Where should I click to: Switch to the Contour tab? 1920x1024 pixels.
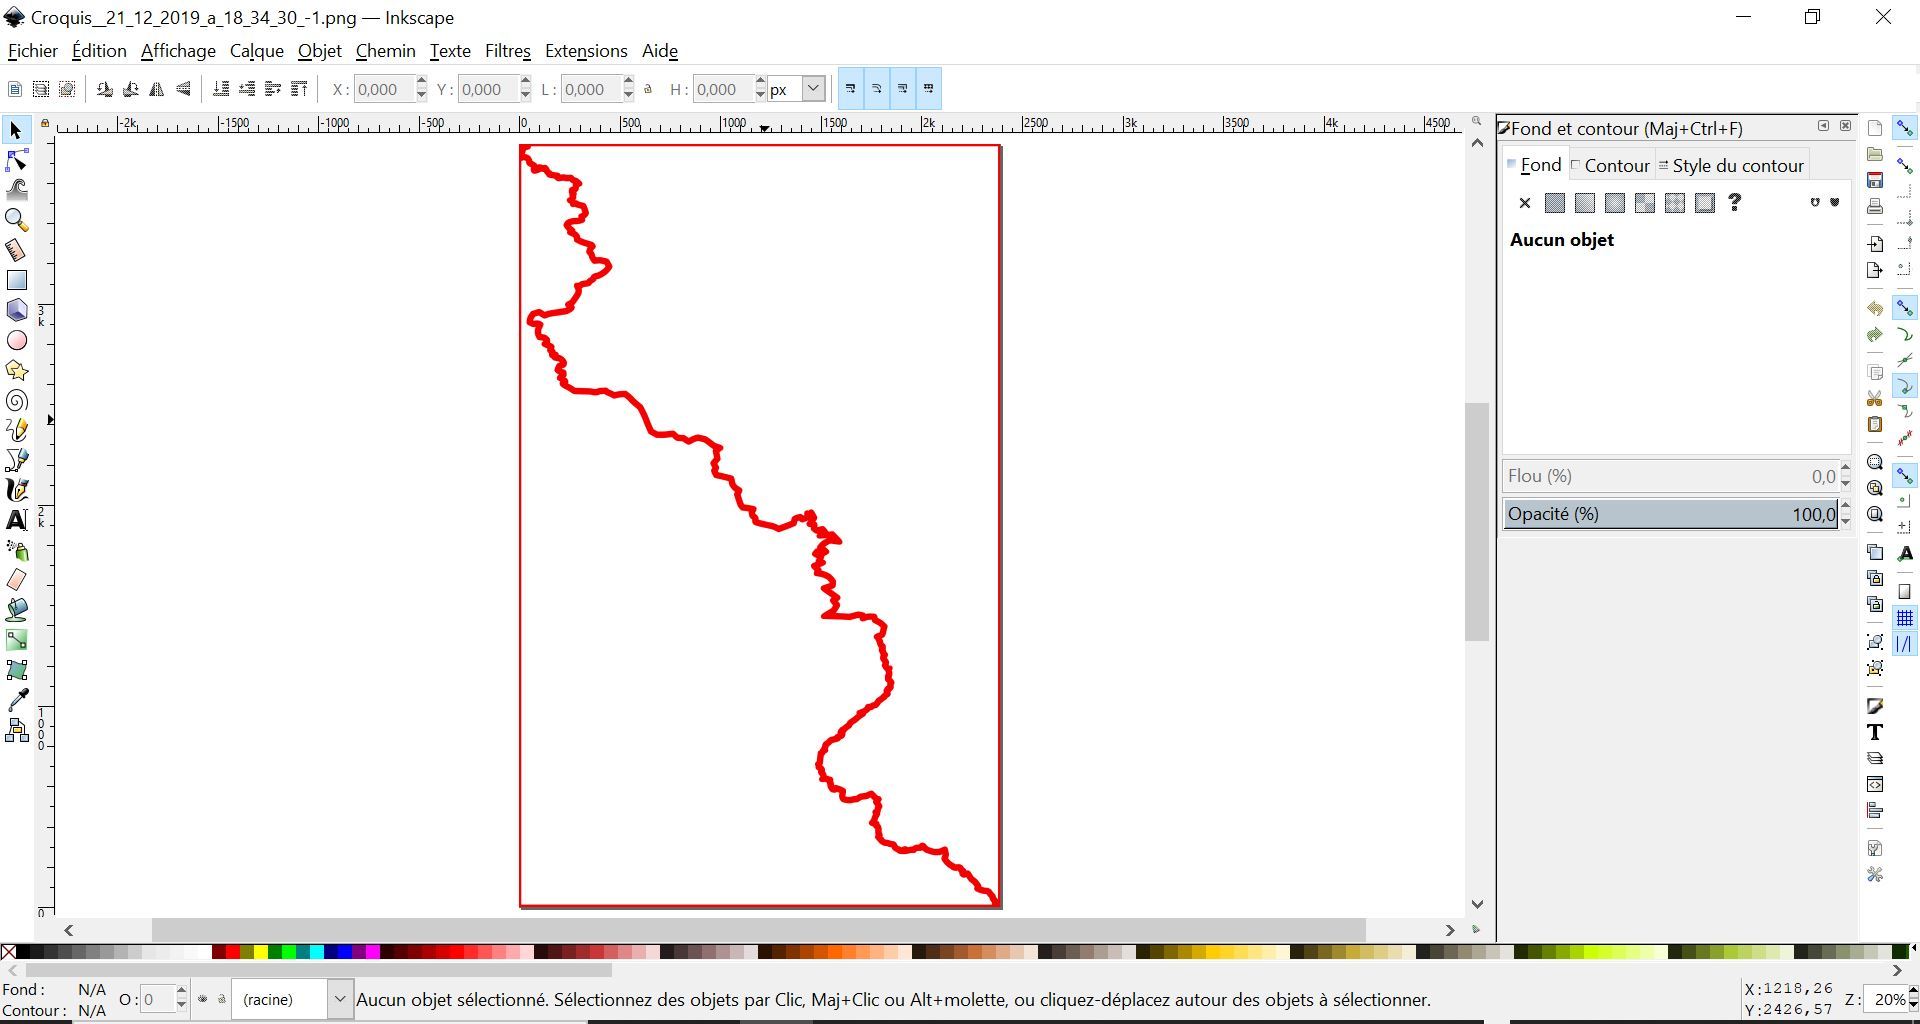[1610, 166]
